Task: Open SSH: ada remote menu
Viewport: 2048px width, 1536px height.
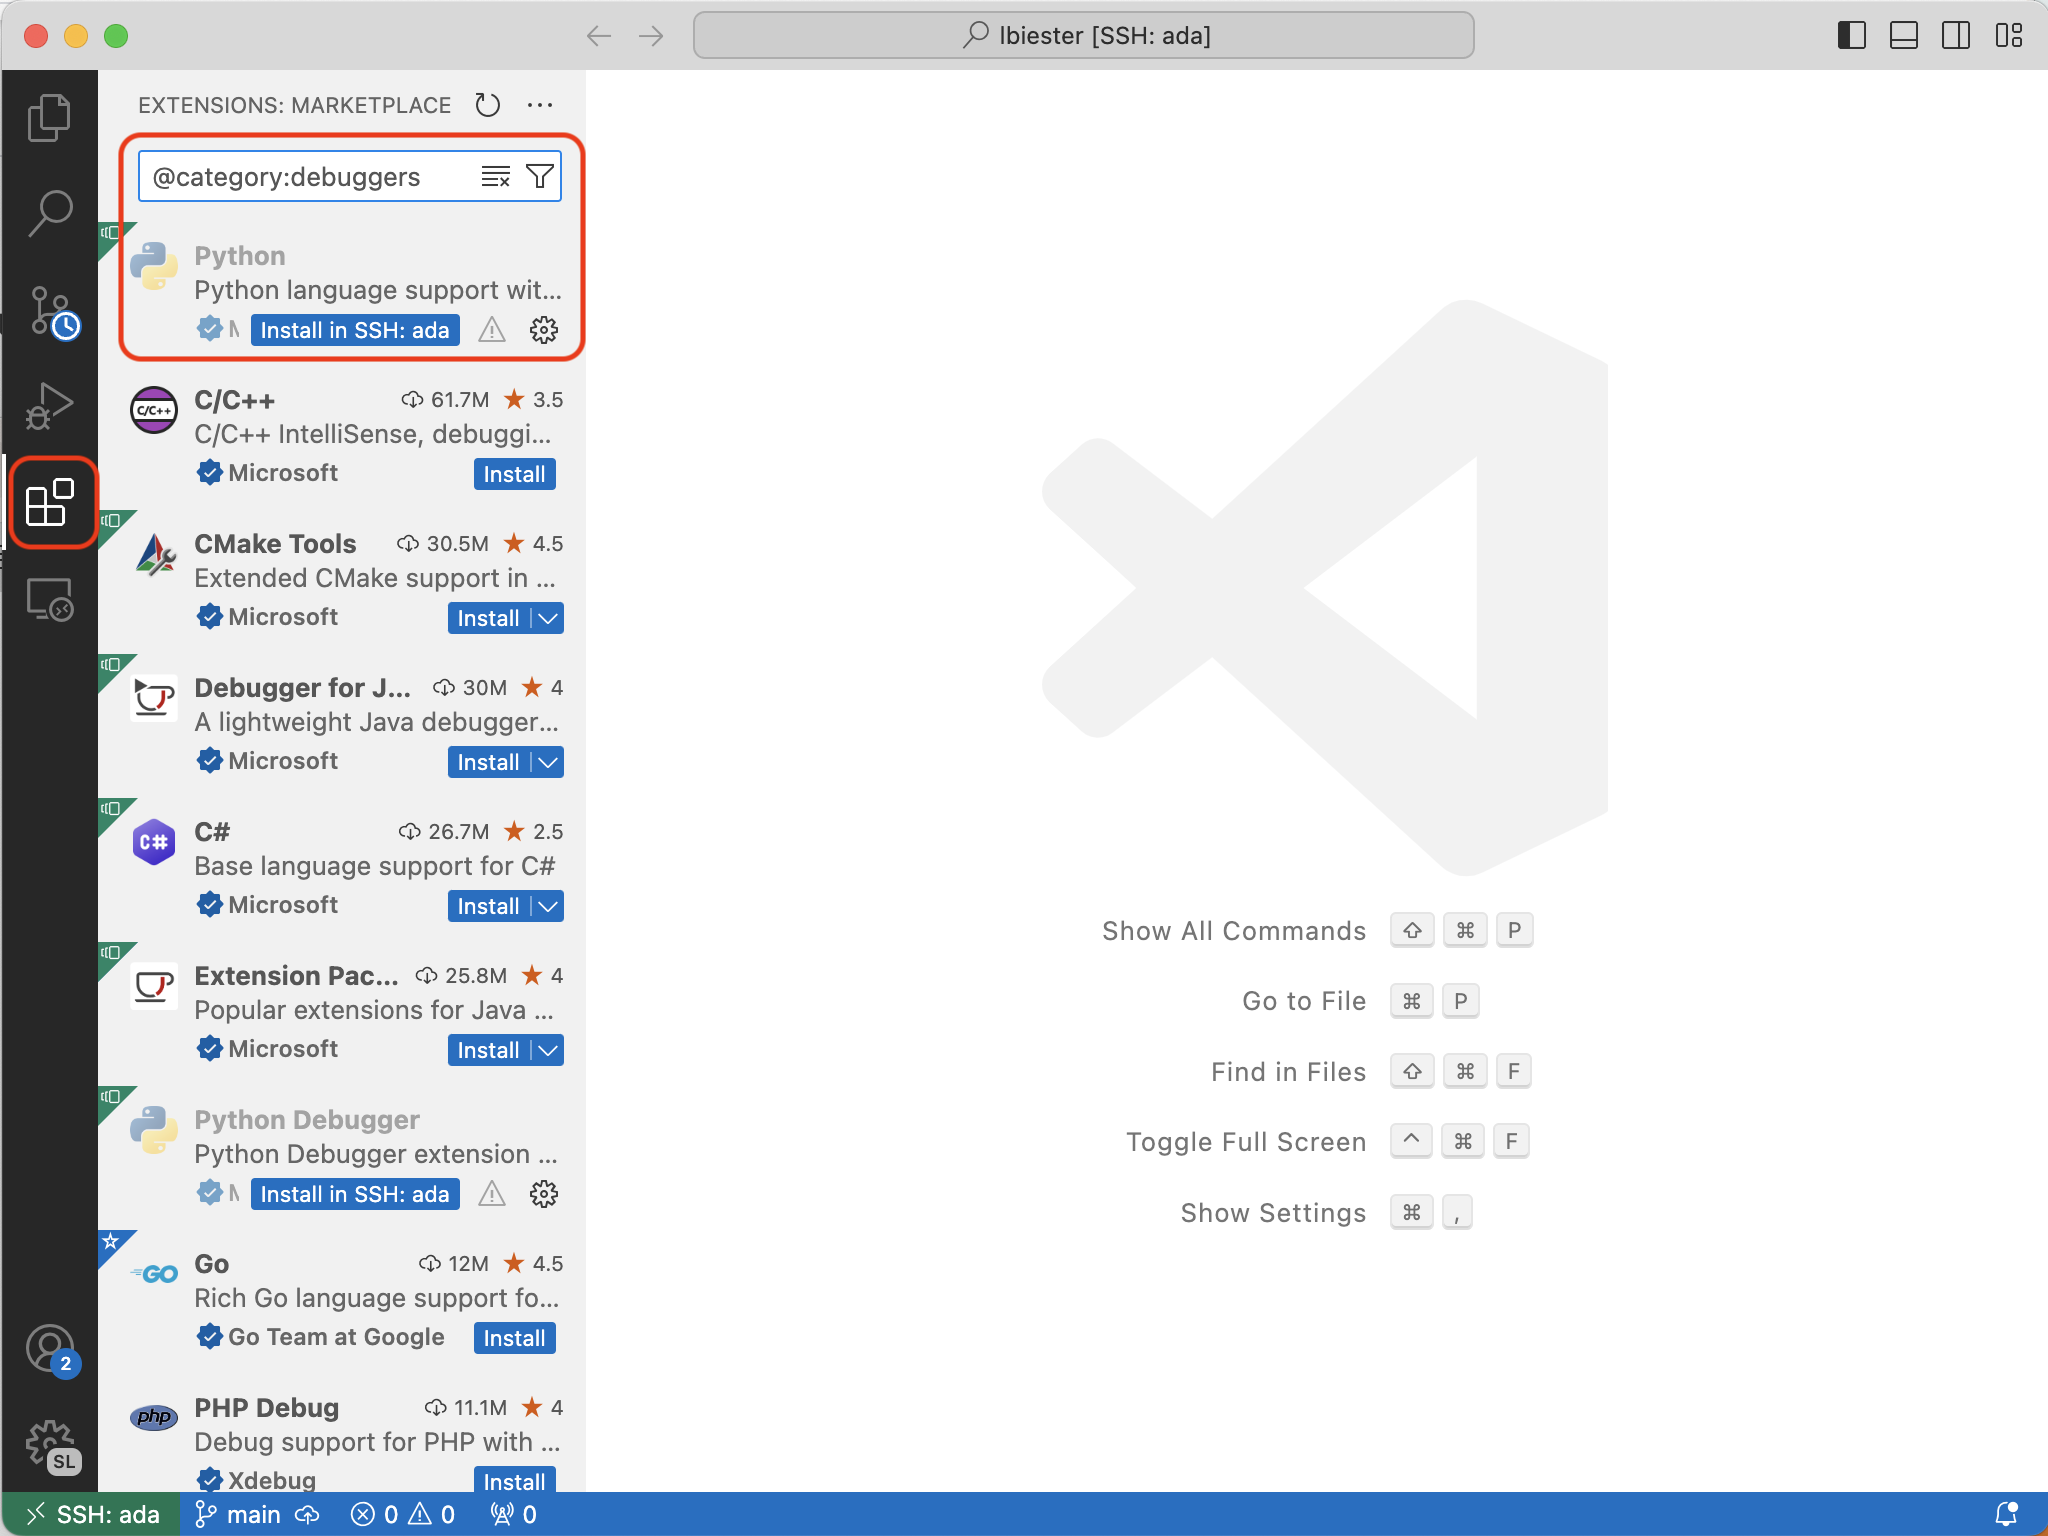Action: point(92,1514)
